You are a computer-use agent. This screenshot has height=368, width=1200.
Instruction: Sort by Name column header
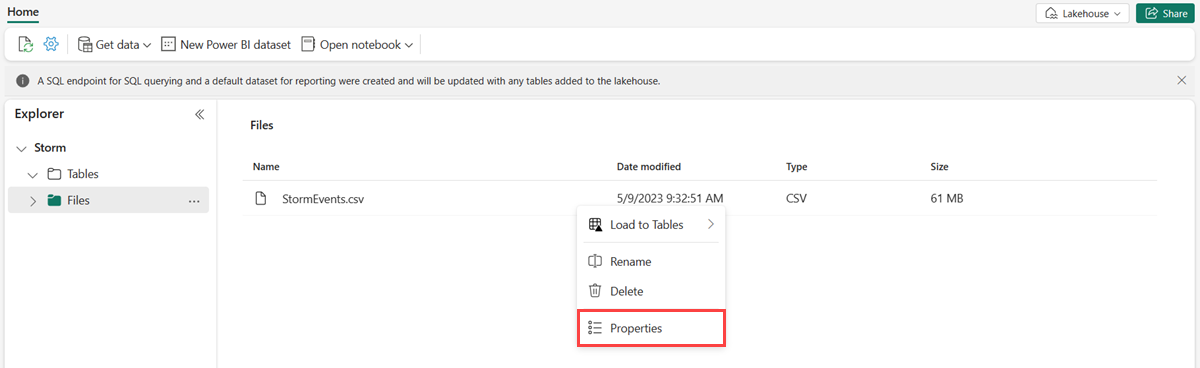click(266, 167)
